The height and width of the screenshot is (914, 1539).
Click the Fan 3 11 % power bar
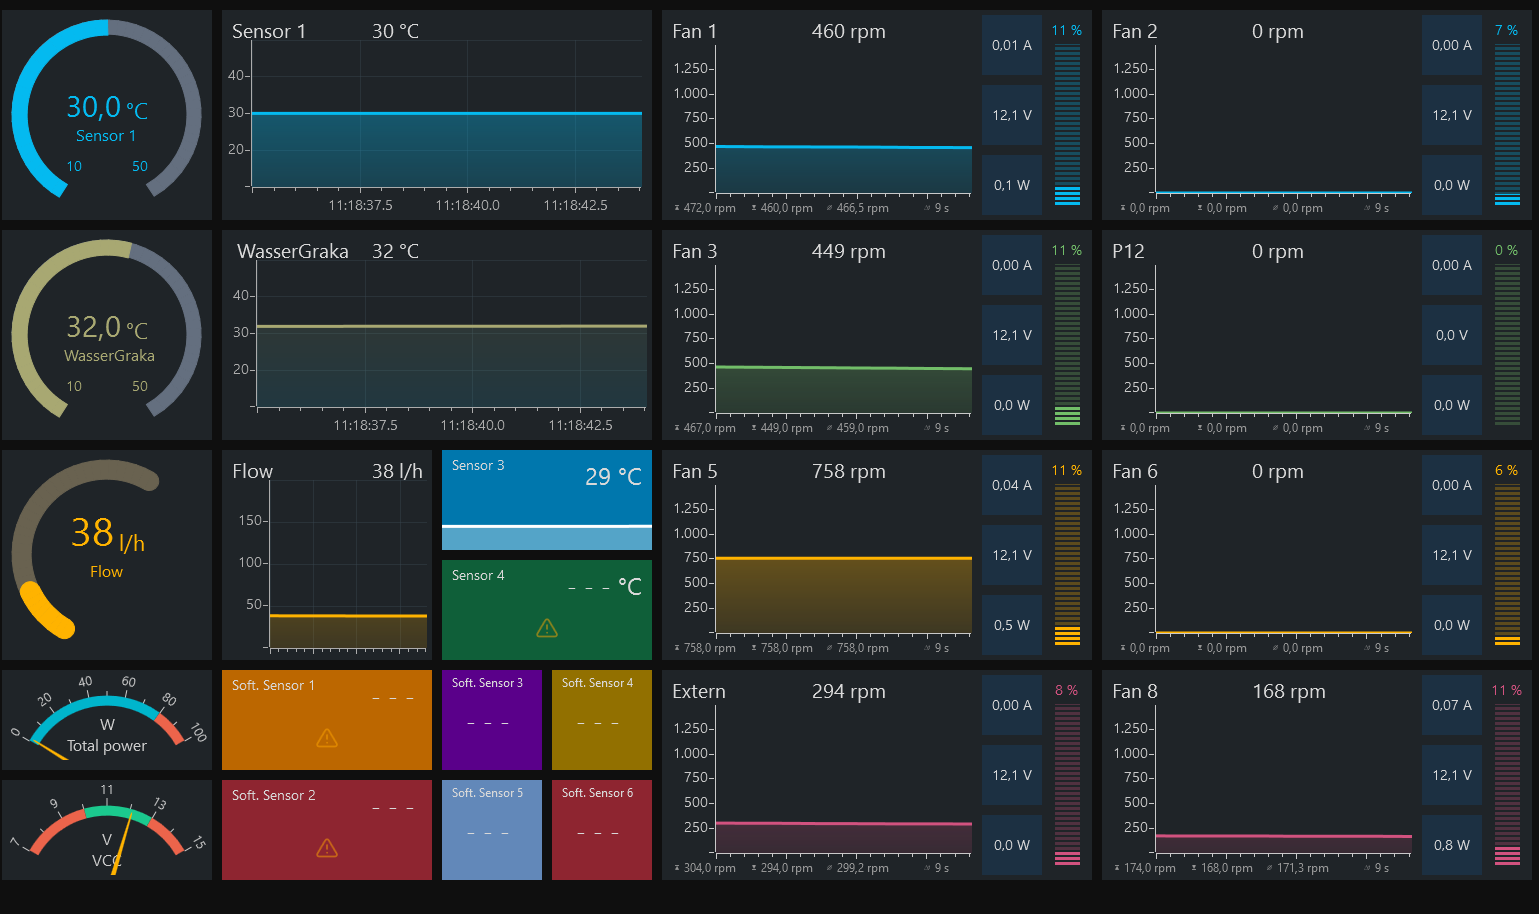point(1067,344)
